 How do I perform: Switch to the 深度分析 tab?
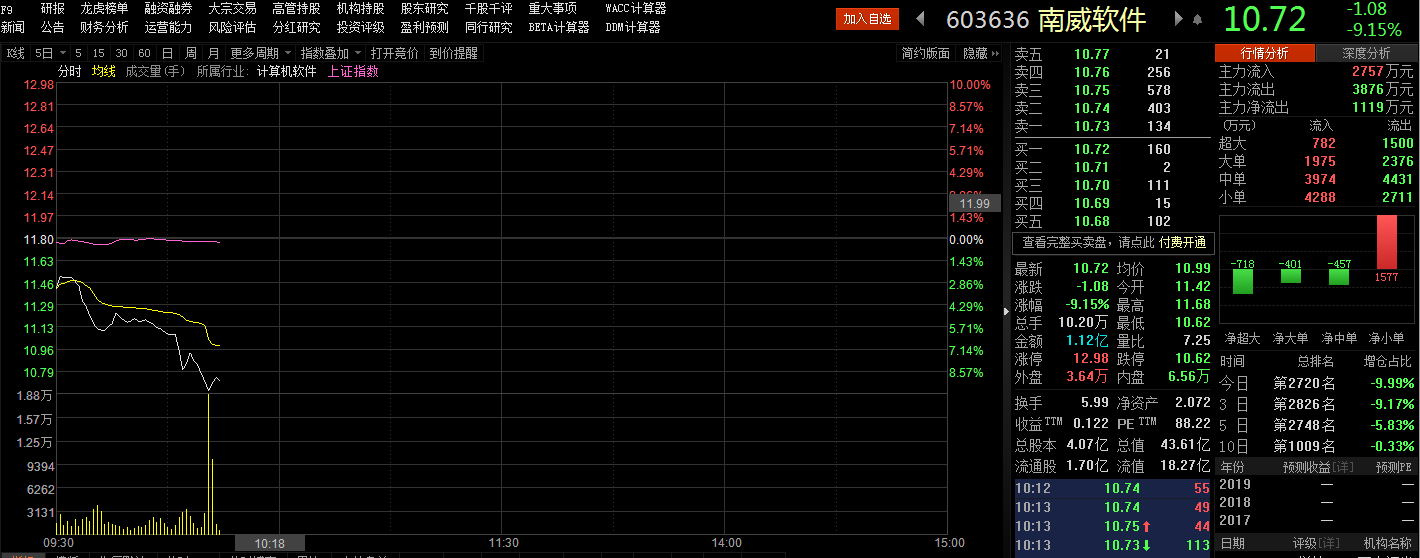(1366, 53)
